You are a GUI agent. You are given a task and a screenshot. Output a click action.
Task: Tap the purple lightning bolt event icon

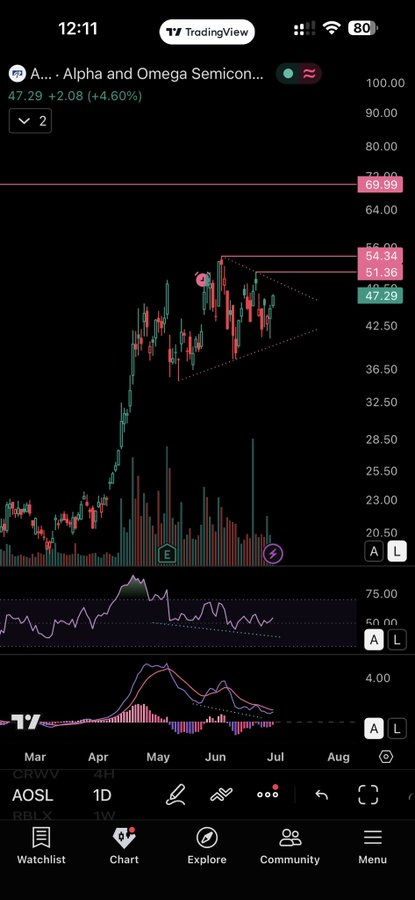point(273,554)
